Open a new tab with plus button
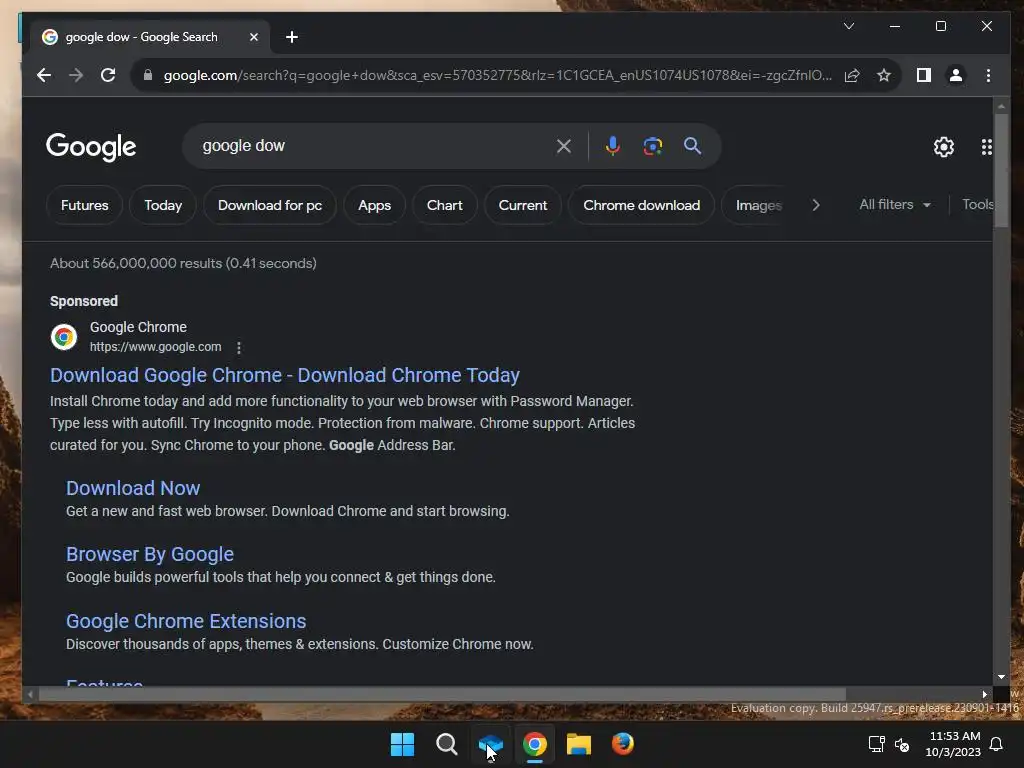1024x768 pixels. click(x=292, y=37)
